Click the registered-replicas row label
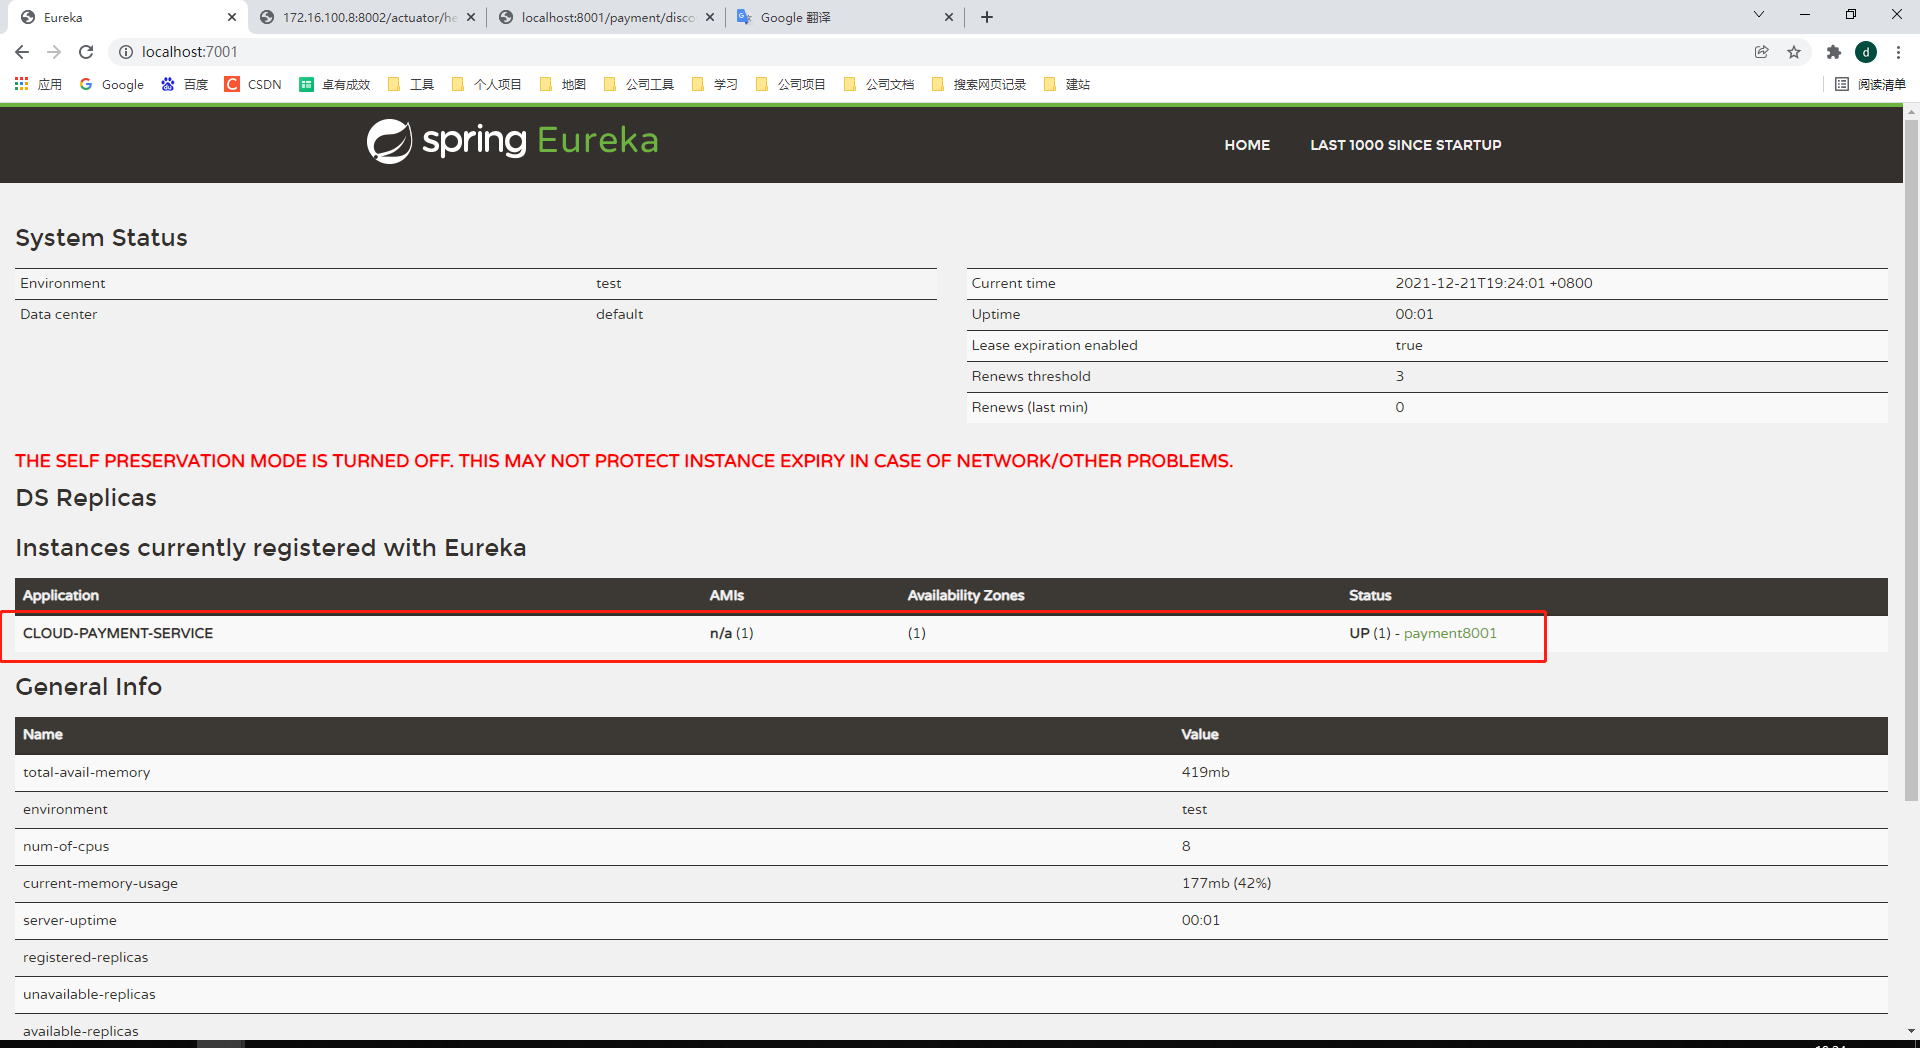Viewport: 1920px width, 1048px height. [x=85, y=957]
